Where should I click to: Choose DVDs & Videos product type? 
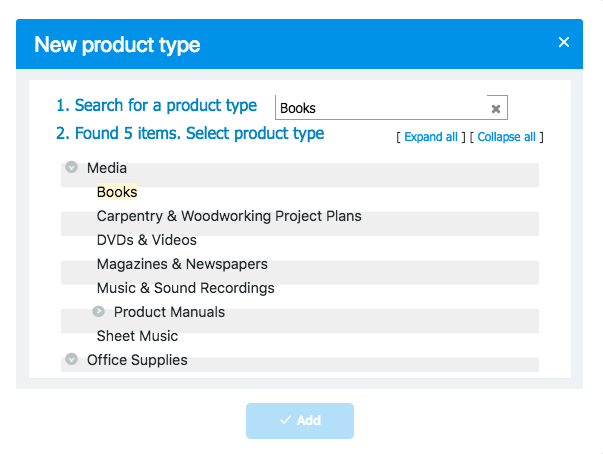coord(147,240)
